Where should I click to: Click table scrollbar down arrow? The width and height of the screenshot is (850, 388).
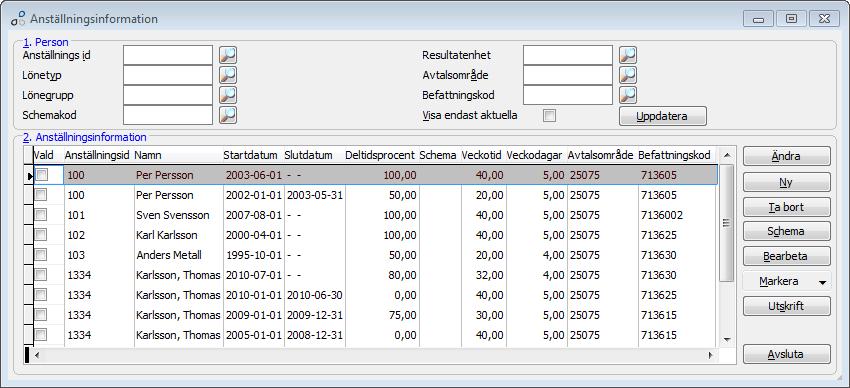(727, 340)
